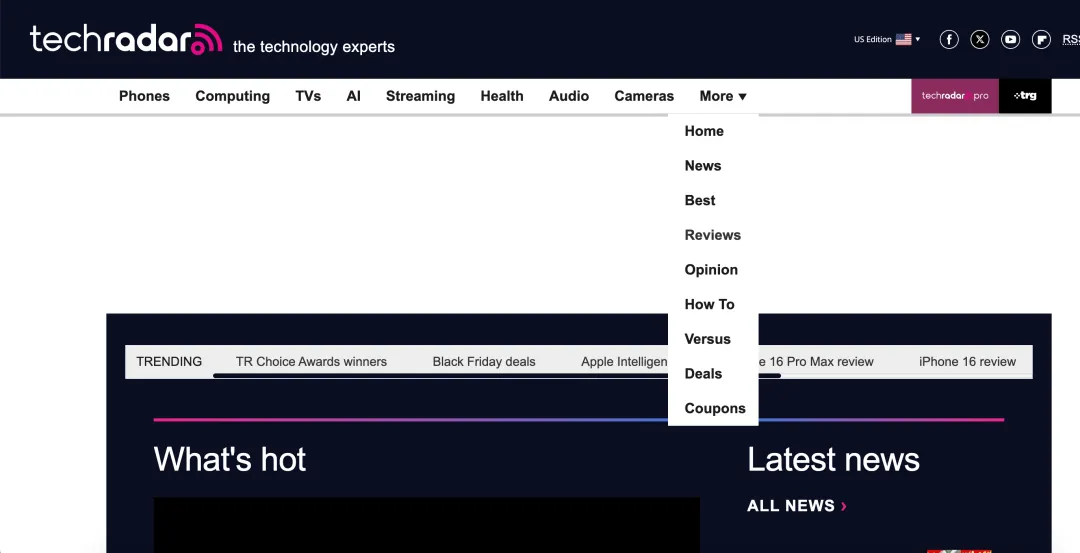Open the US Edition region dropdown
The image size is (1080, 553).
point(887,40)
